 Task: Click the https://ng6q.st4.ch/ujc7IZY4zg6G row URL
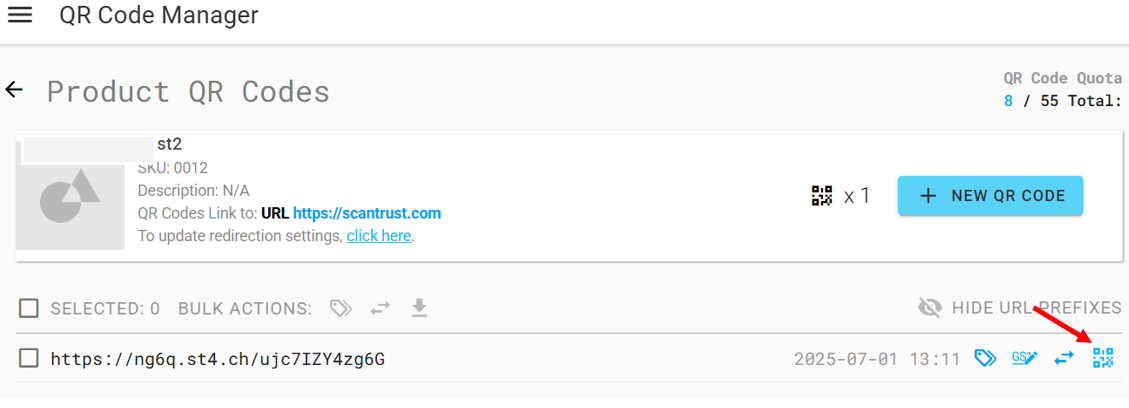click(x=219, y=358)
